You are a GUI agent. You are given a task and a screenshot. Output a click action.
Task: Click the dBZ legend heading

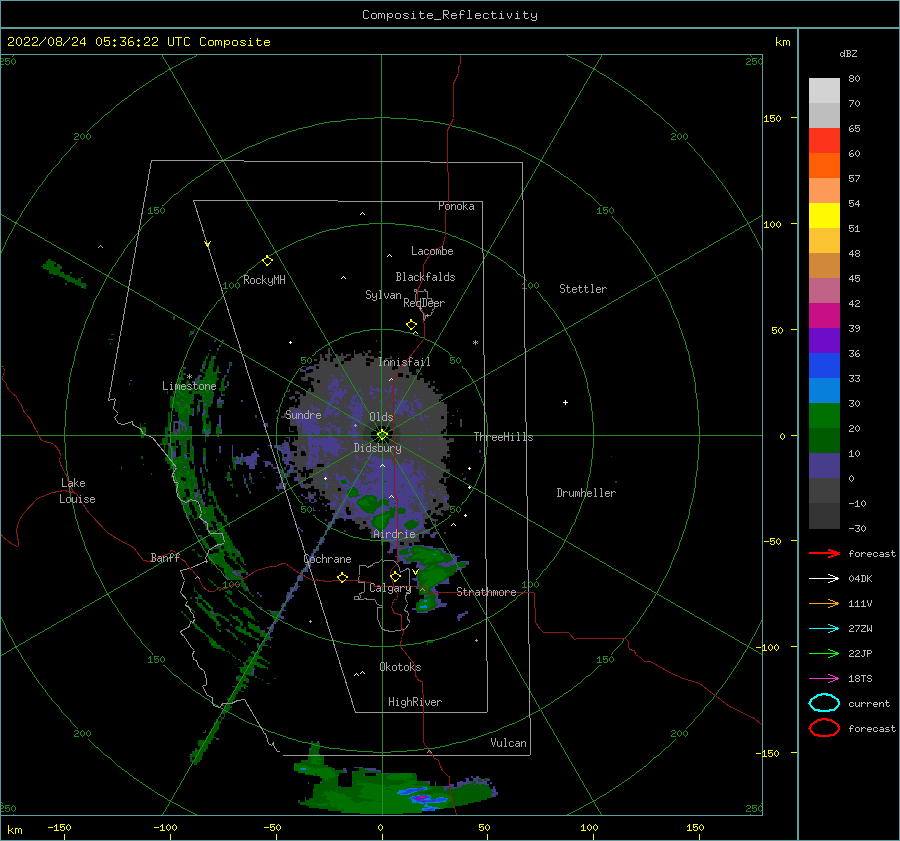point(848,53)
